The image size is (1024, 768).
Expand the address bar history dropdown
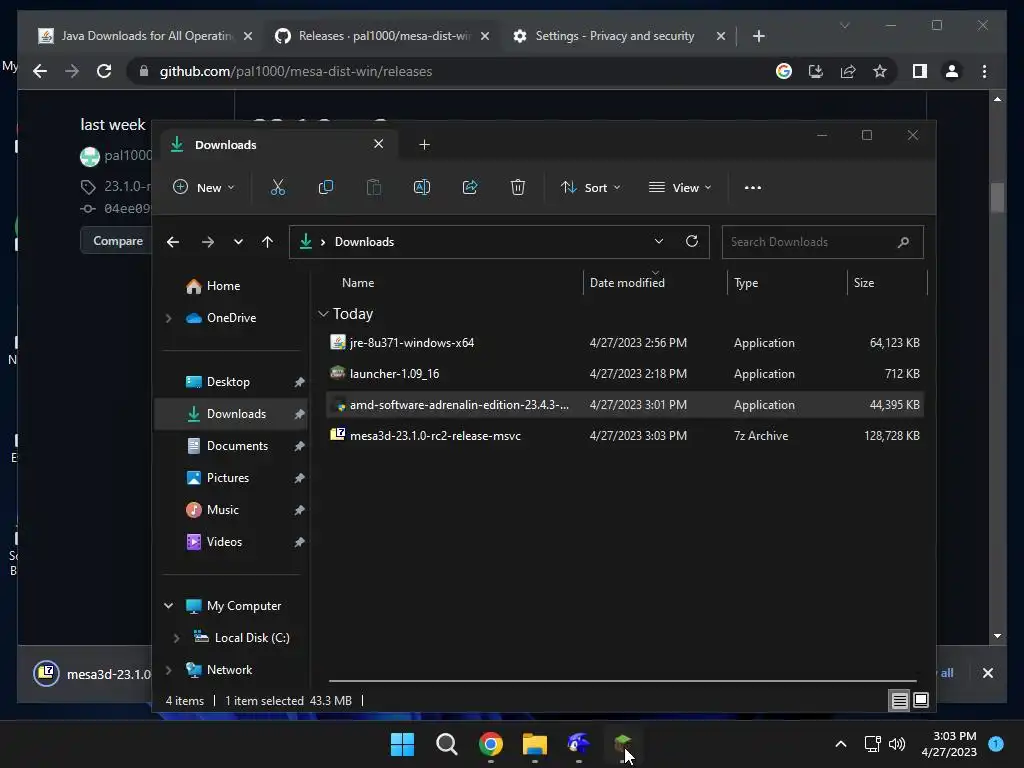(x=659, y=242)
